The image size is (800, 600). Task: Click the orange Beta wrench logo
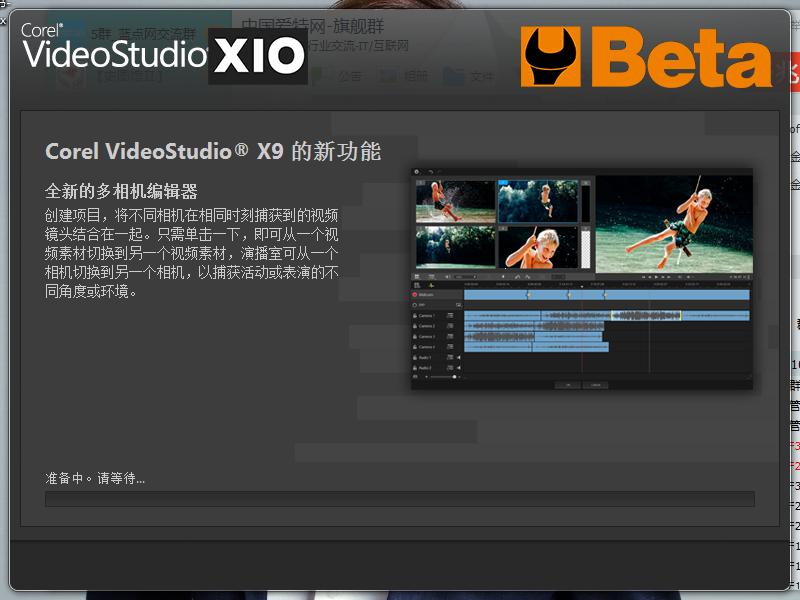point(646,57)
